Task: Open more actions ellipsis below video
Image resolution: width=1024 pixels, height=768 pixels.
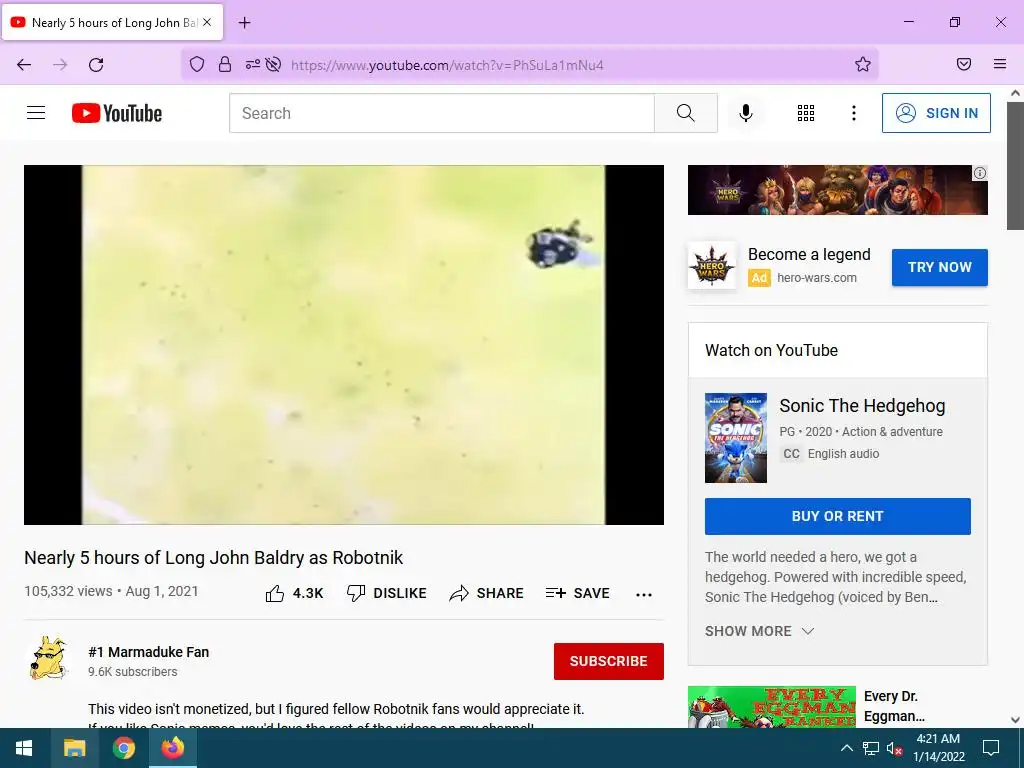Action: (644, 594)
